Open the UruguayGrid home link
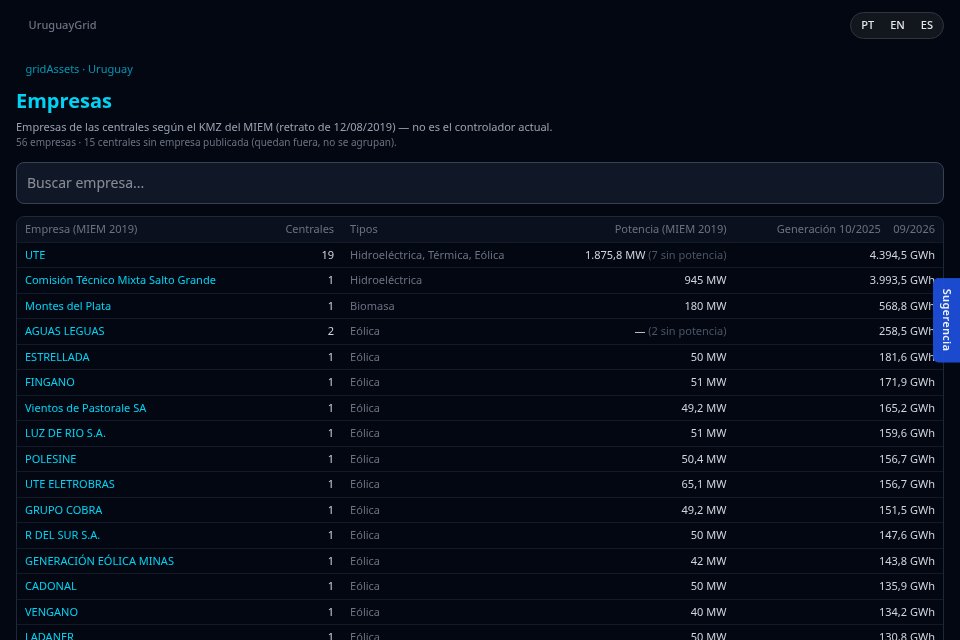The image size is (960, 640). [x=62, y=25]
